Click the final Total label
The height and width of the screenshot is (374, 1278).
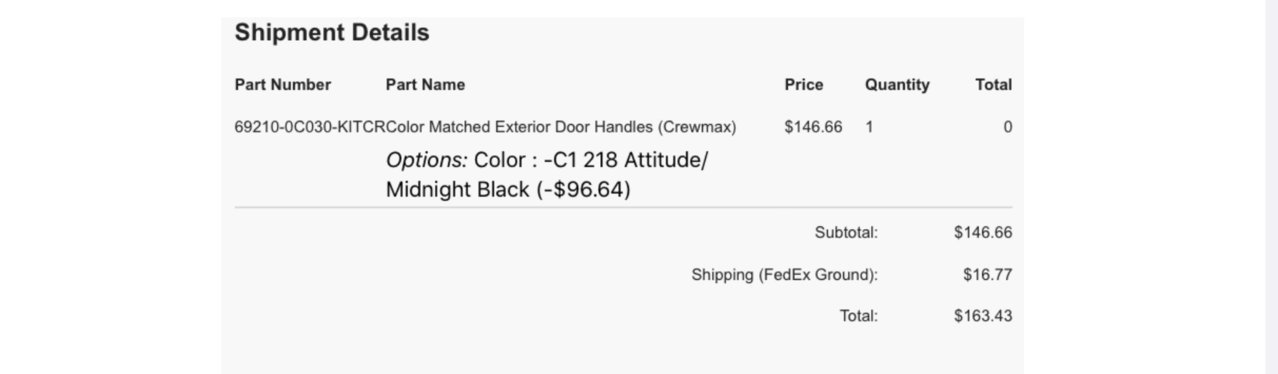pyautogui.click(x=859, y=316)
